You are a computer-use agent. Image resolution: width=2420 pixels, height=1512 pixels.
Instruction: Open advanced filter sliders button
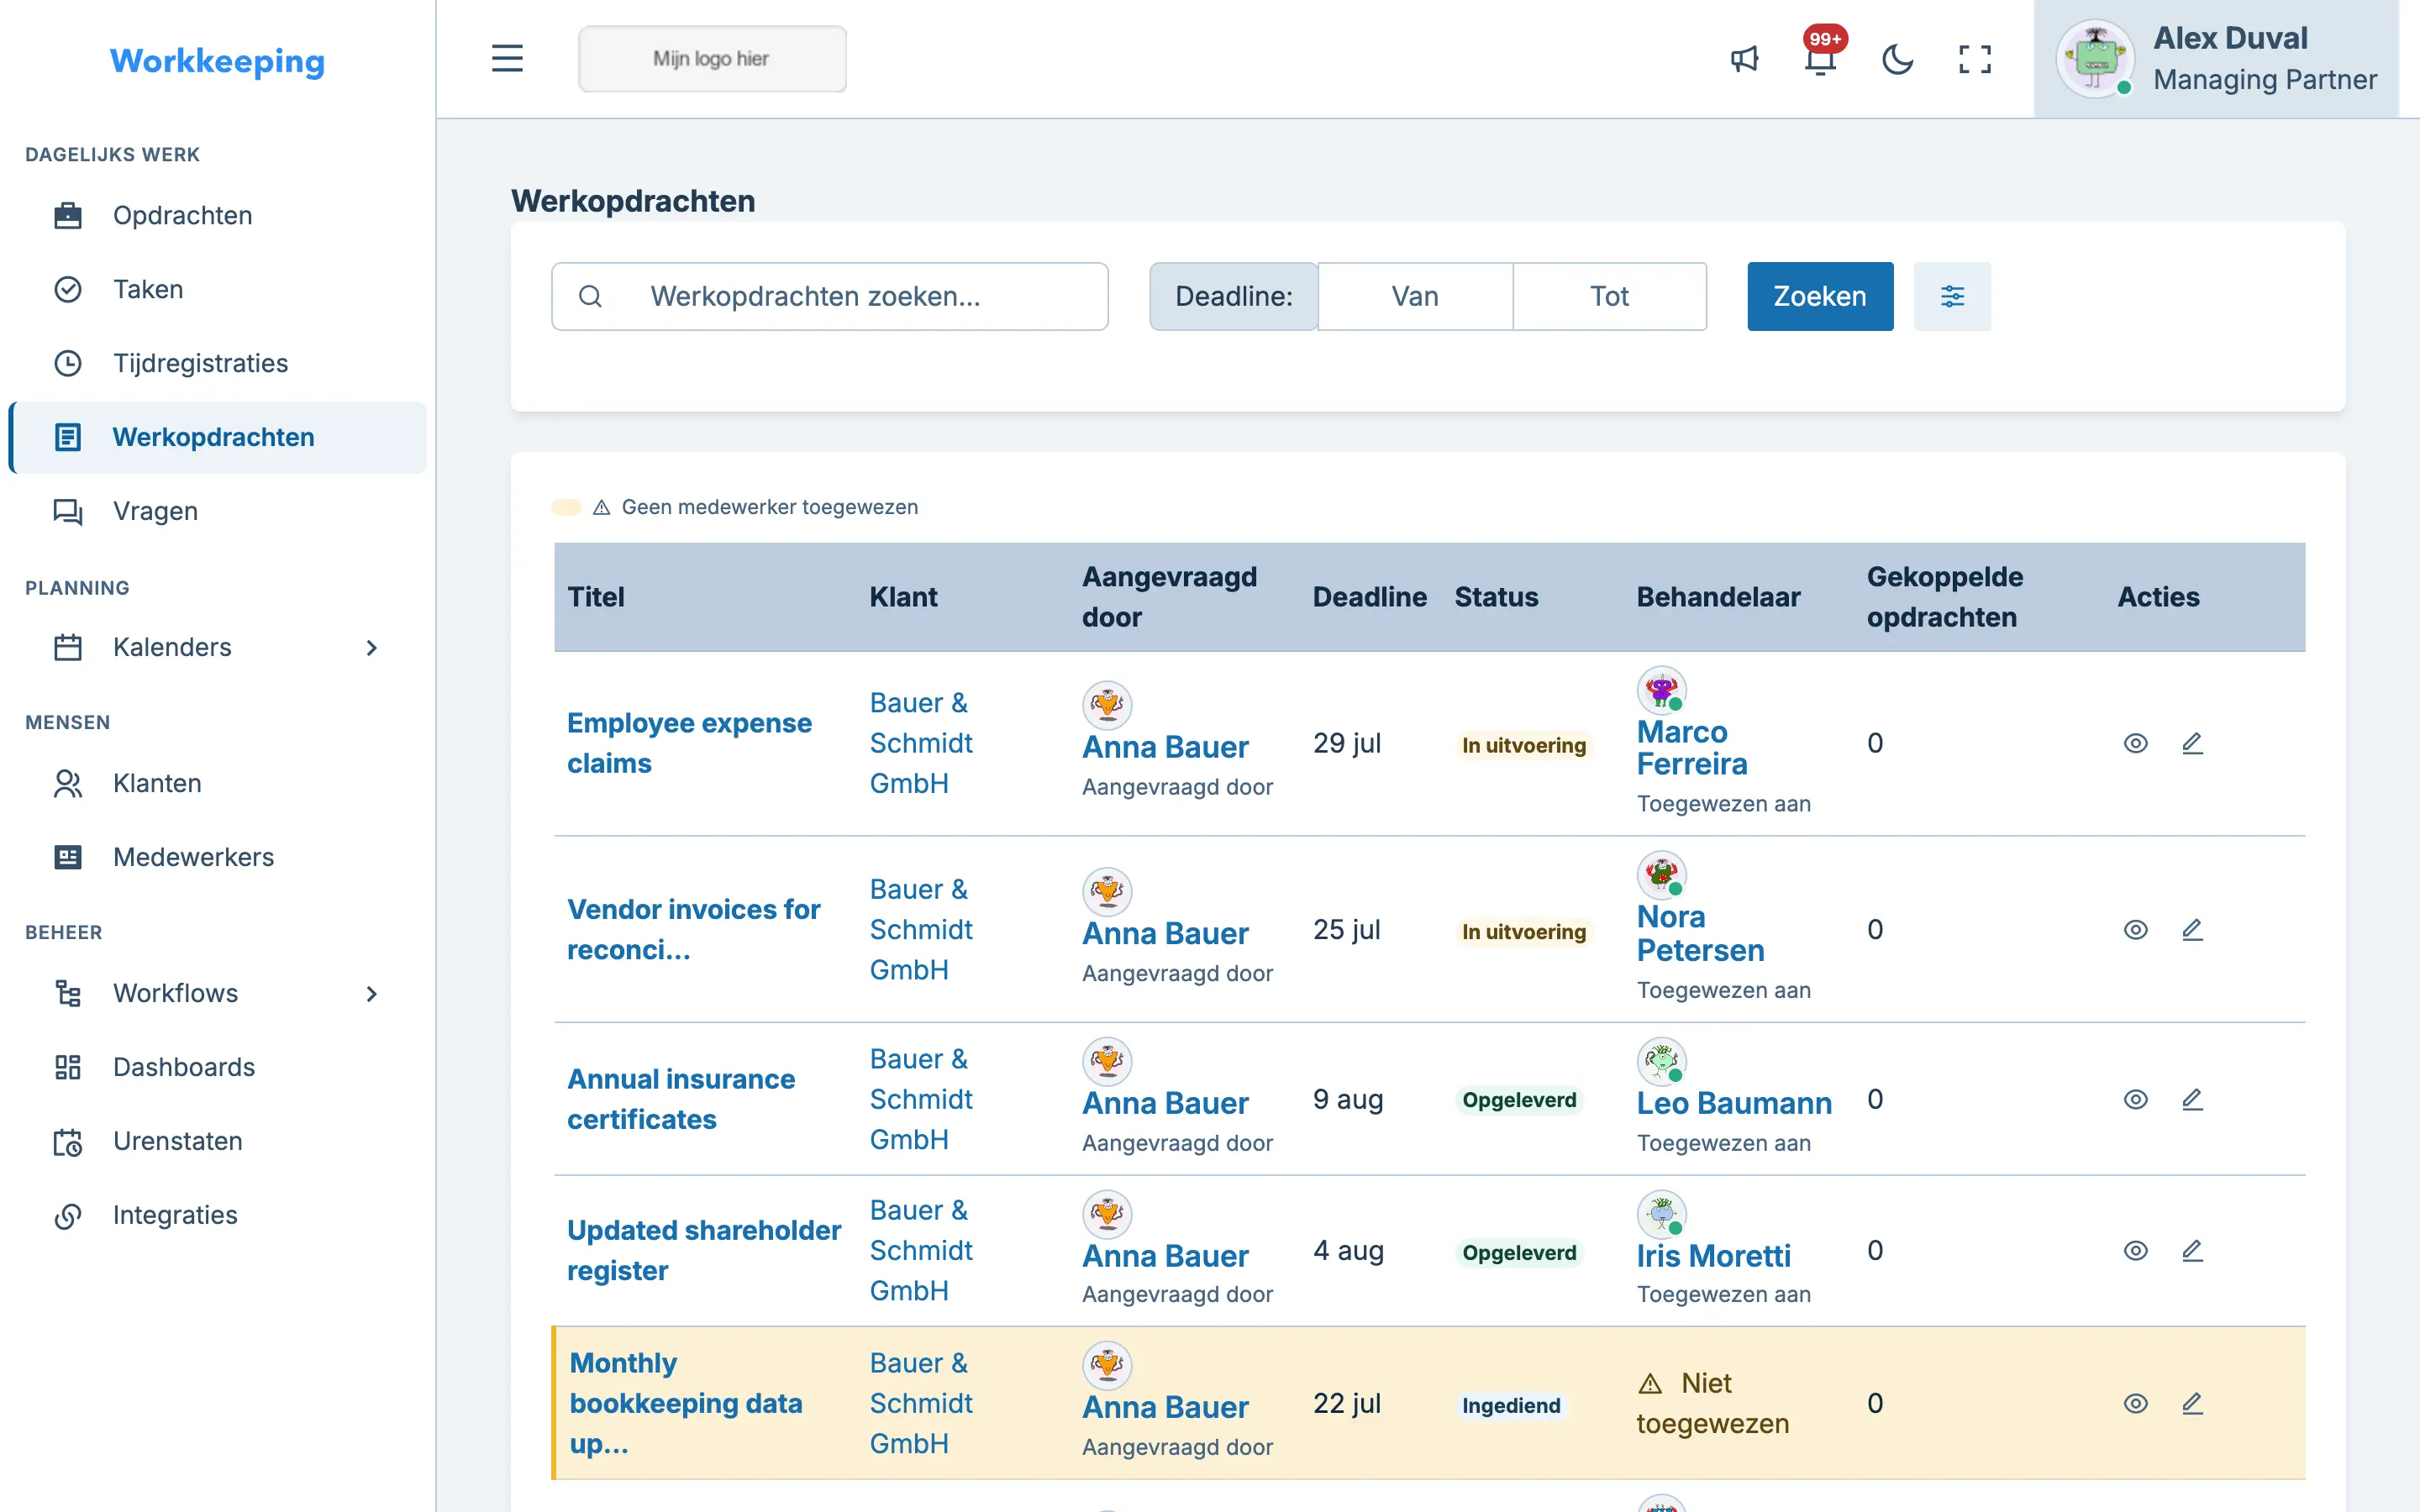point(1952,296)
